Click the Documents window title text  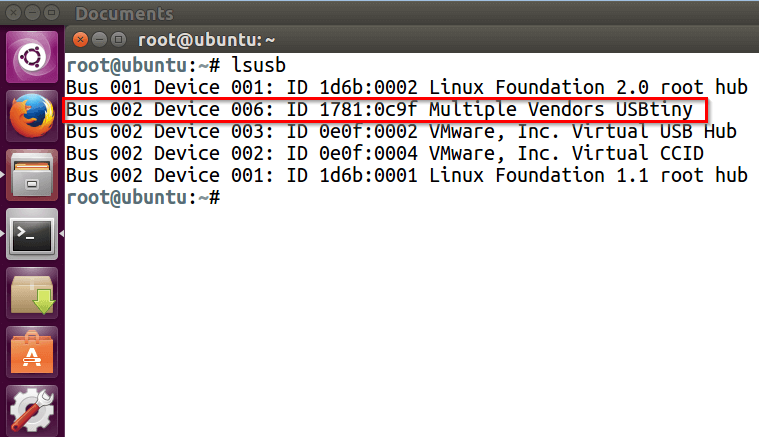click(124, 14)
